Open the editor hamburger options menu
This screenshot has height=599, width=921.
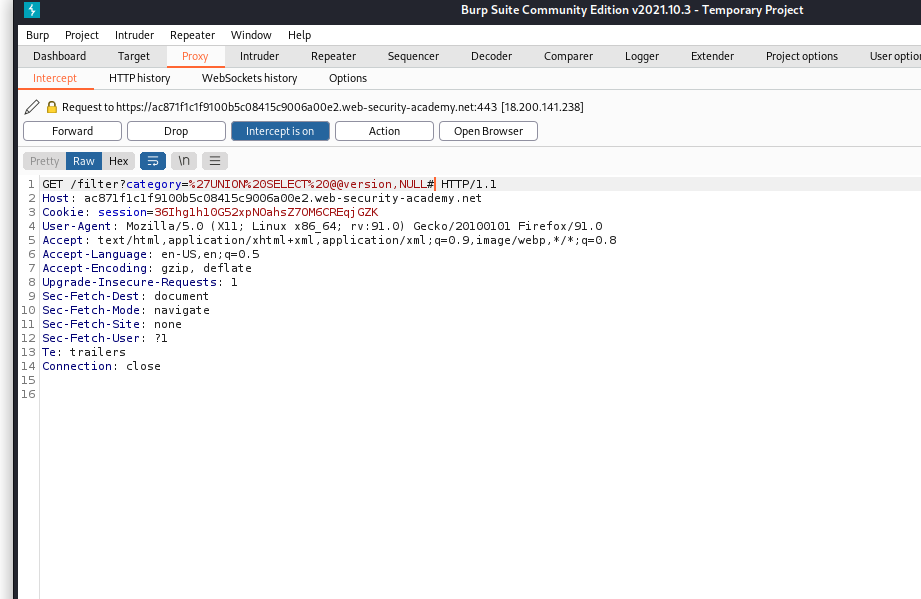pyautogui.click(x=215, y=161)
